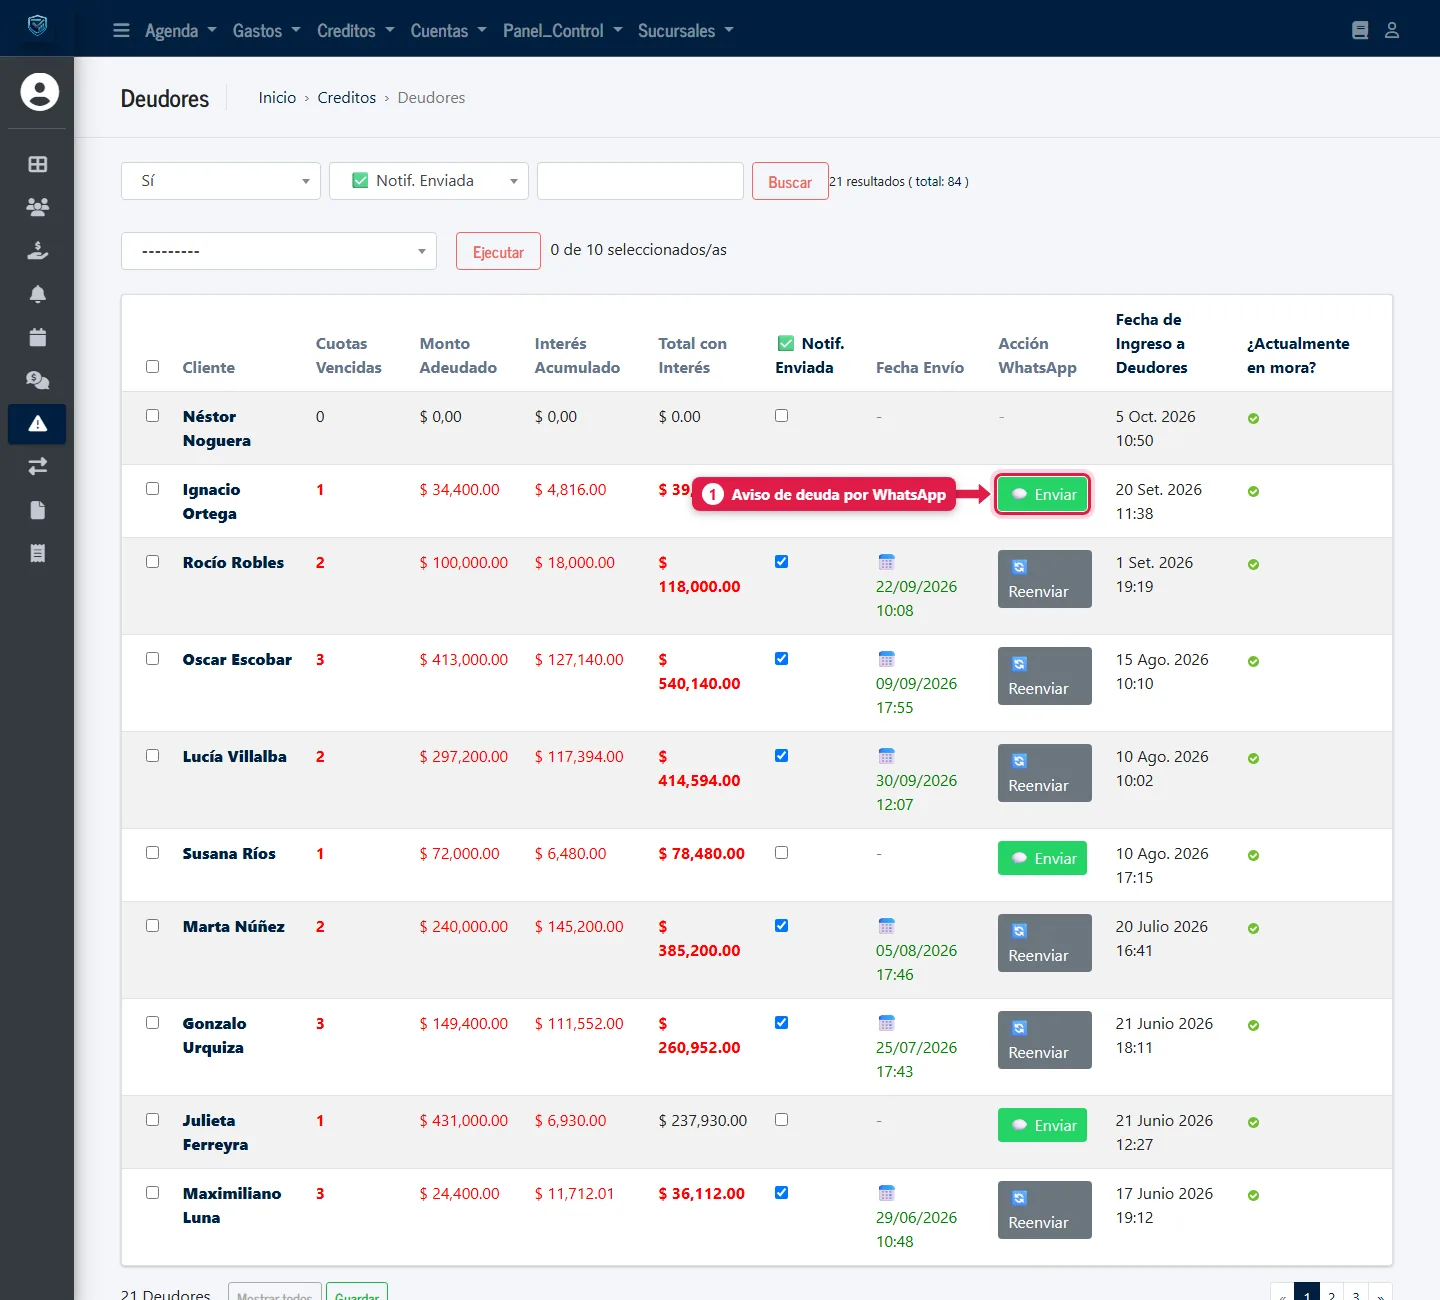Click Reenviar for Gonzalo Urquiza

coord(1045,1040)
